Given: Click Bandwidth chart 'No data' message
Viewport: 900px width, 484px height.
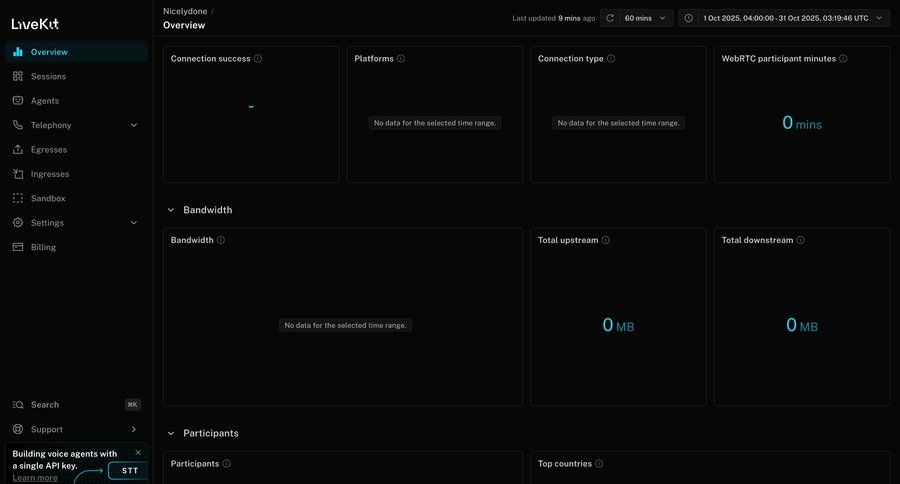Looking at the screenshot, I should 345,325.
